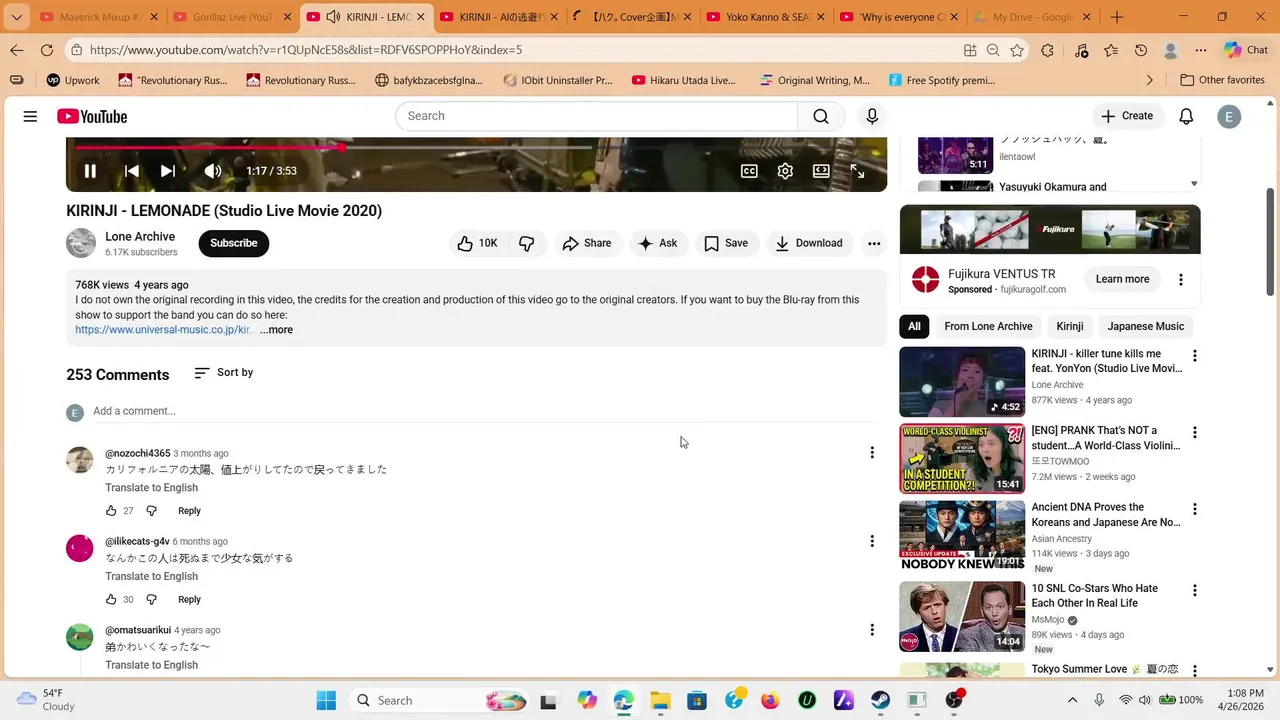The height and width of the screenshot is (720, 1280).
Task: Share the video
Action: (587, 243)
